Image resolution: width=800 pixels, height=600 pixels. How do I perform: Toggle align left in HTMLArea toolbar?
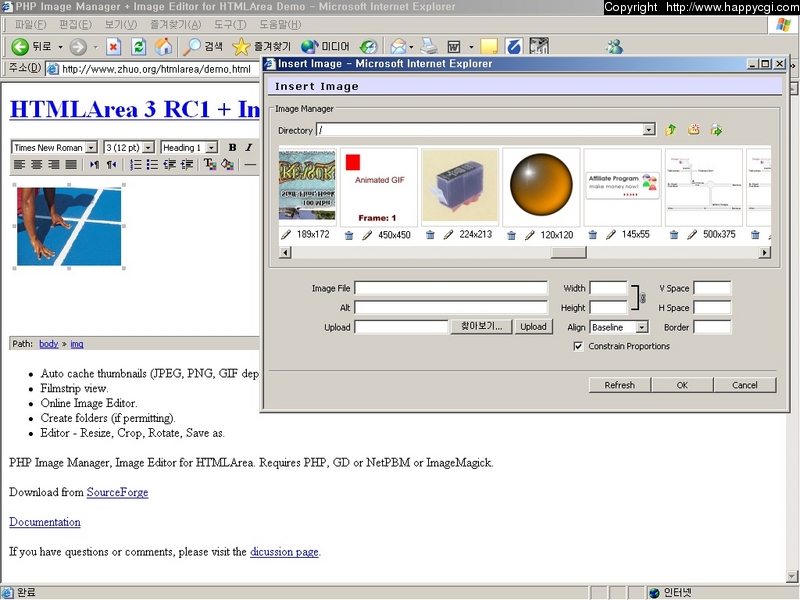tap(19, 164)
